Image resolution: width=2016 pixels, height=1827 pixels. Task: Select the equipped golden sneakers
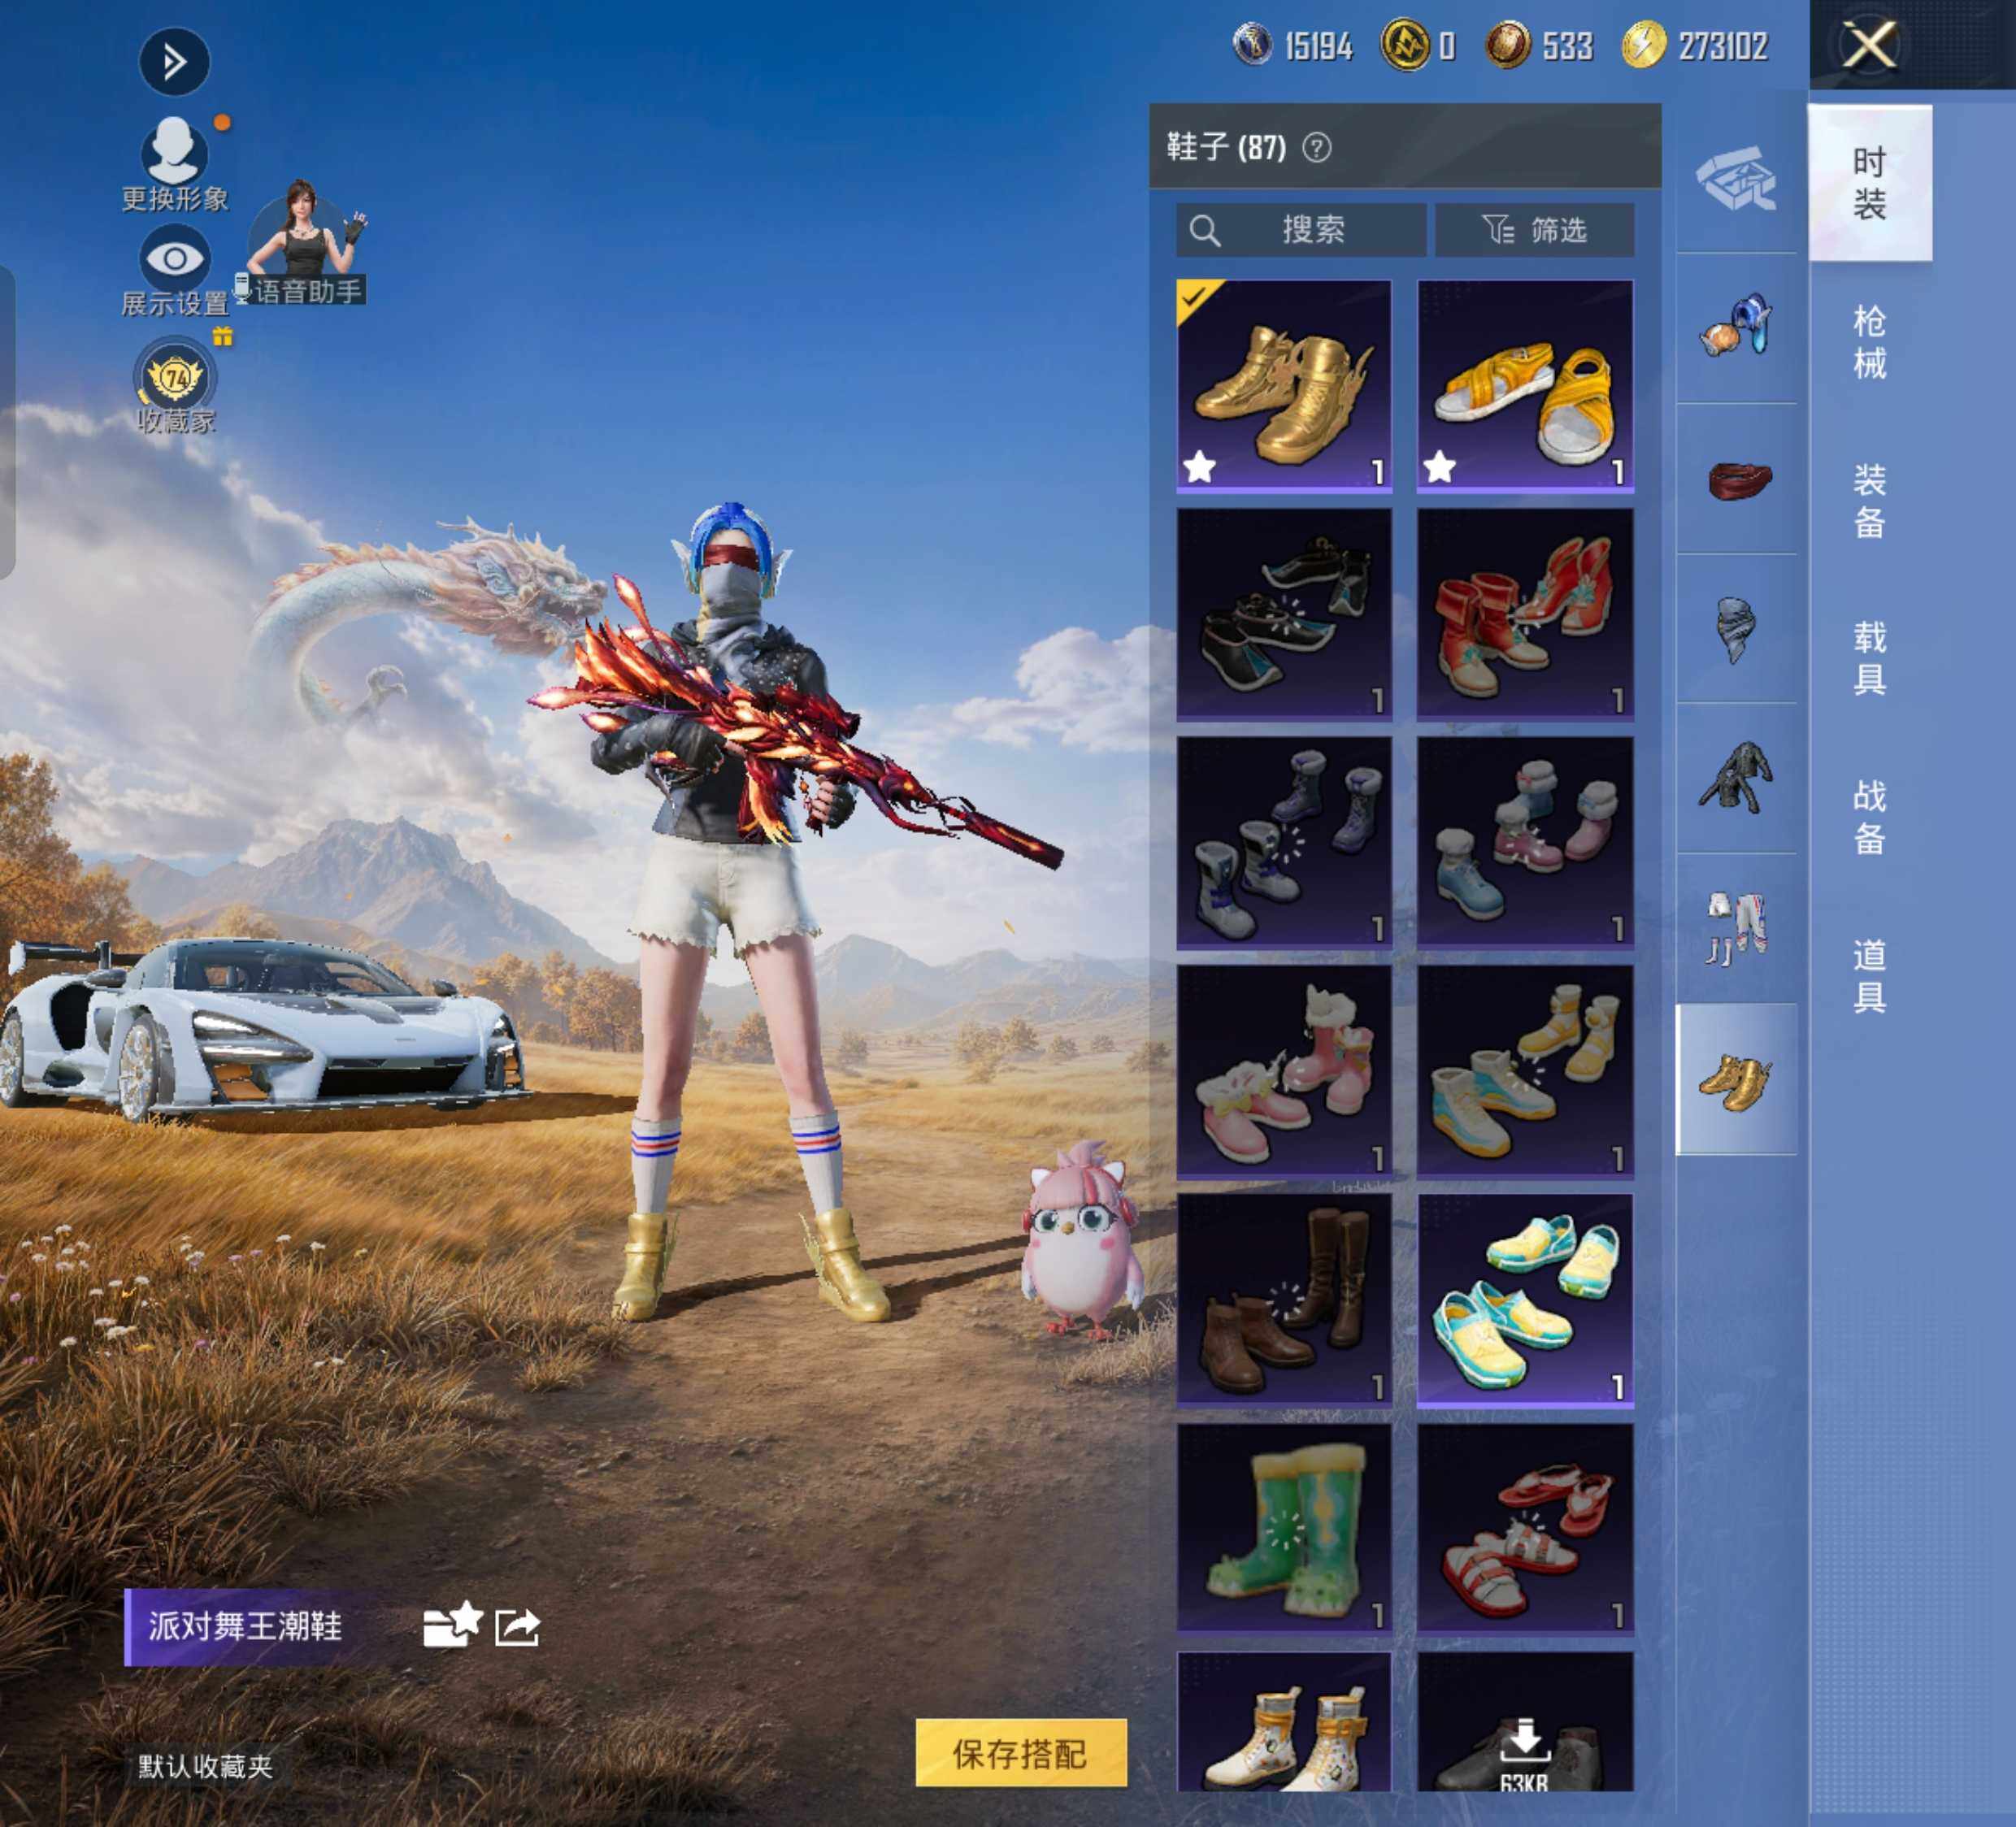pyautogui.click(x=1284, y=386)
